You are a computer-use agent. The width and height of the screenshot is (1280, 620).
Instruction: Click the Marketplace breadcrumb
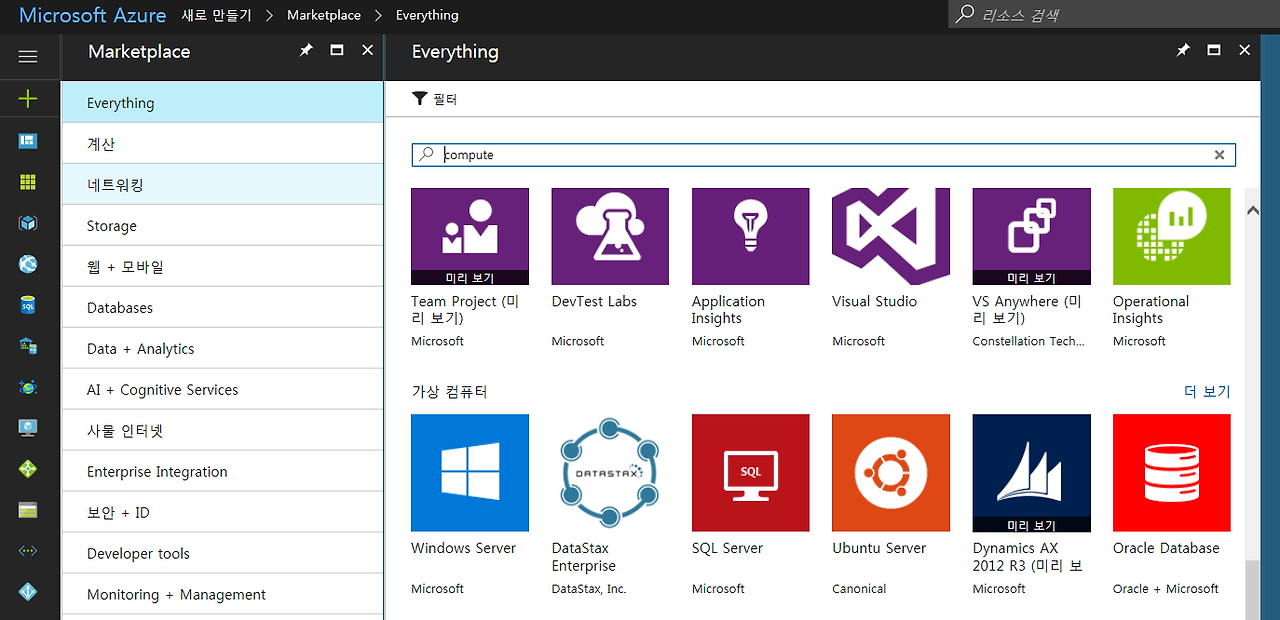pos(324,15)
